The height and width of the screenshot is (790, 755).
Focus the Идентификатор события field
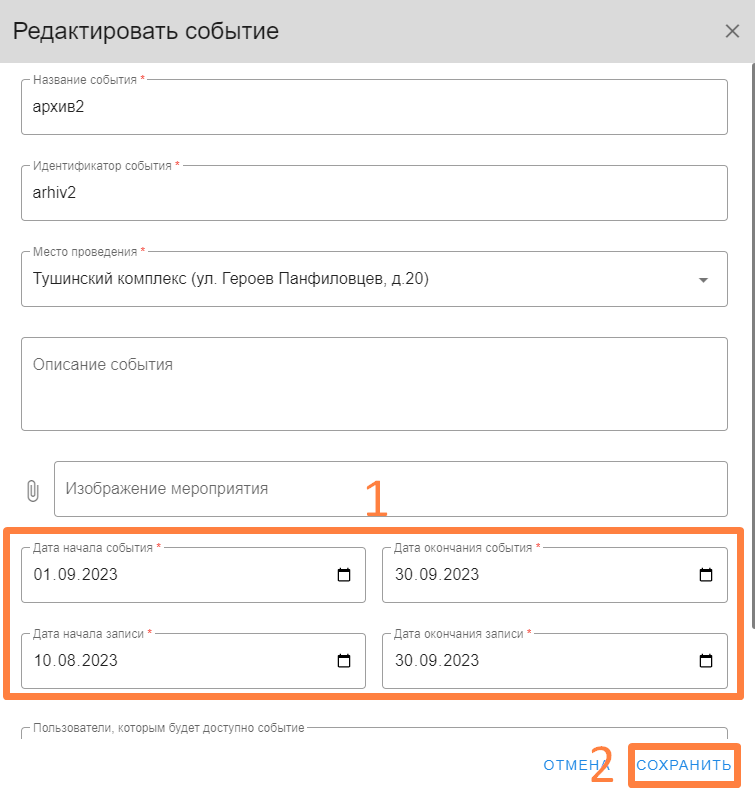coord(374,193)
